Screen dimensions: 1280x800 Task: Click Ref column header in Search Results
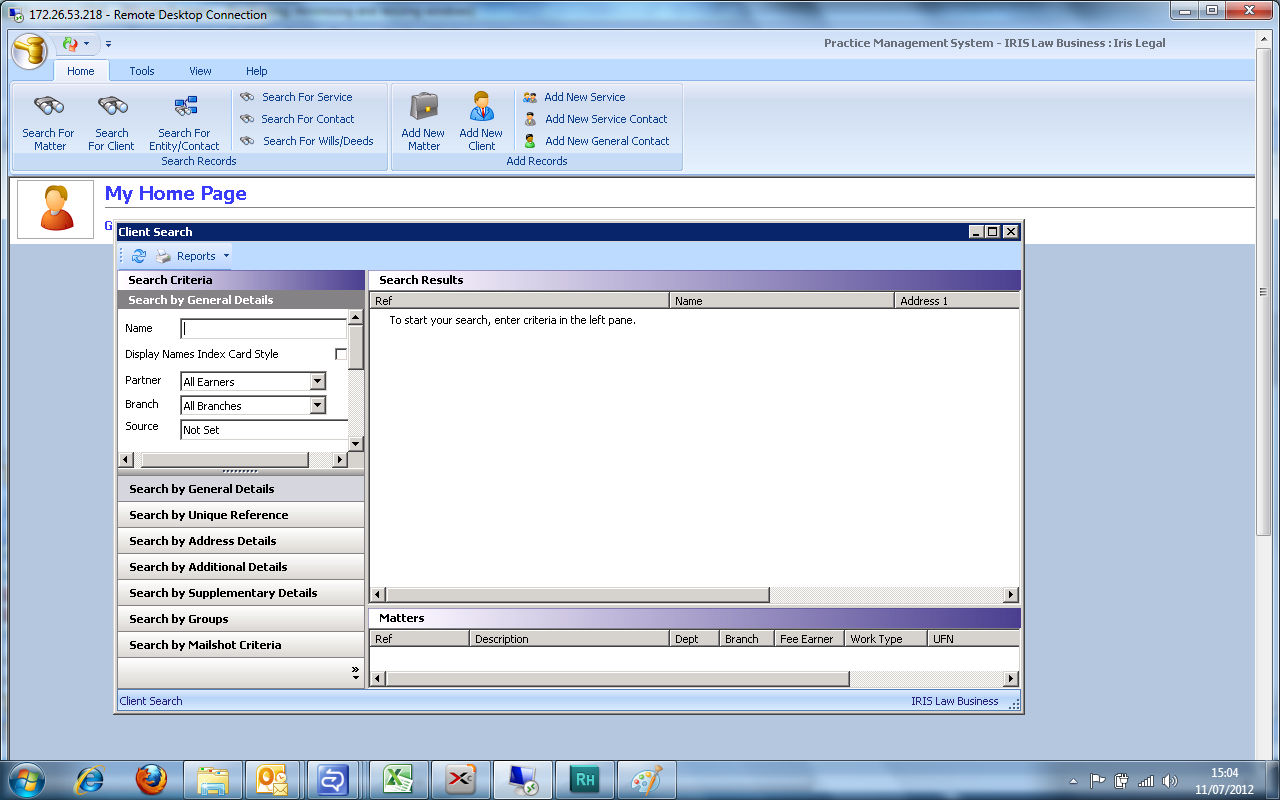[519, 300]
